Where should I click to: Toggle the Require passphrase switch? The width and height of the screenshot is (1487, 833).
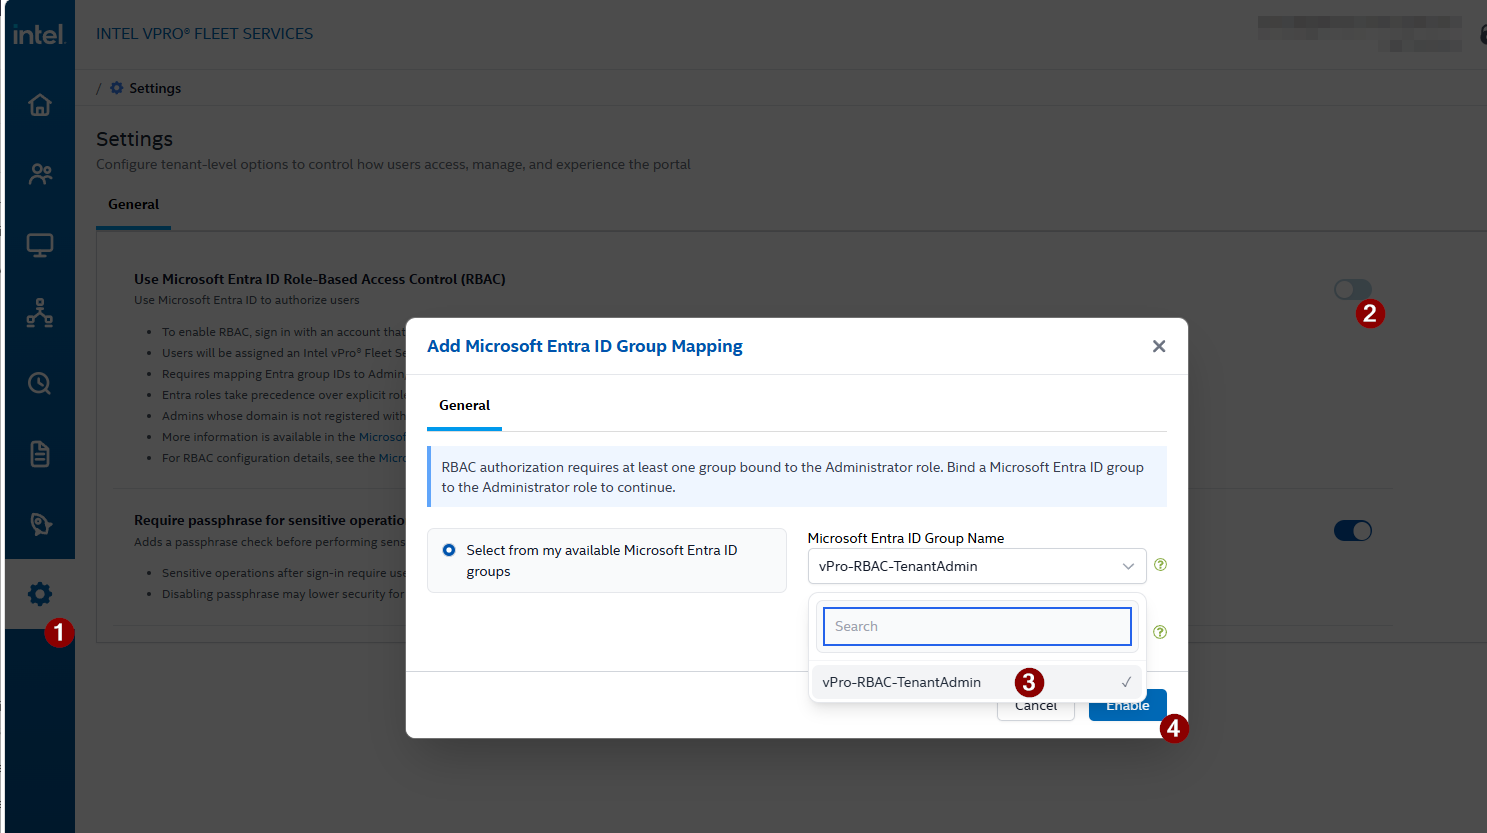click(x=1353, y=530)
